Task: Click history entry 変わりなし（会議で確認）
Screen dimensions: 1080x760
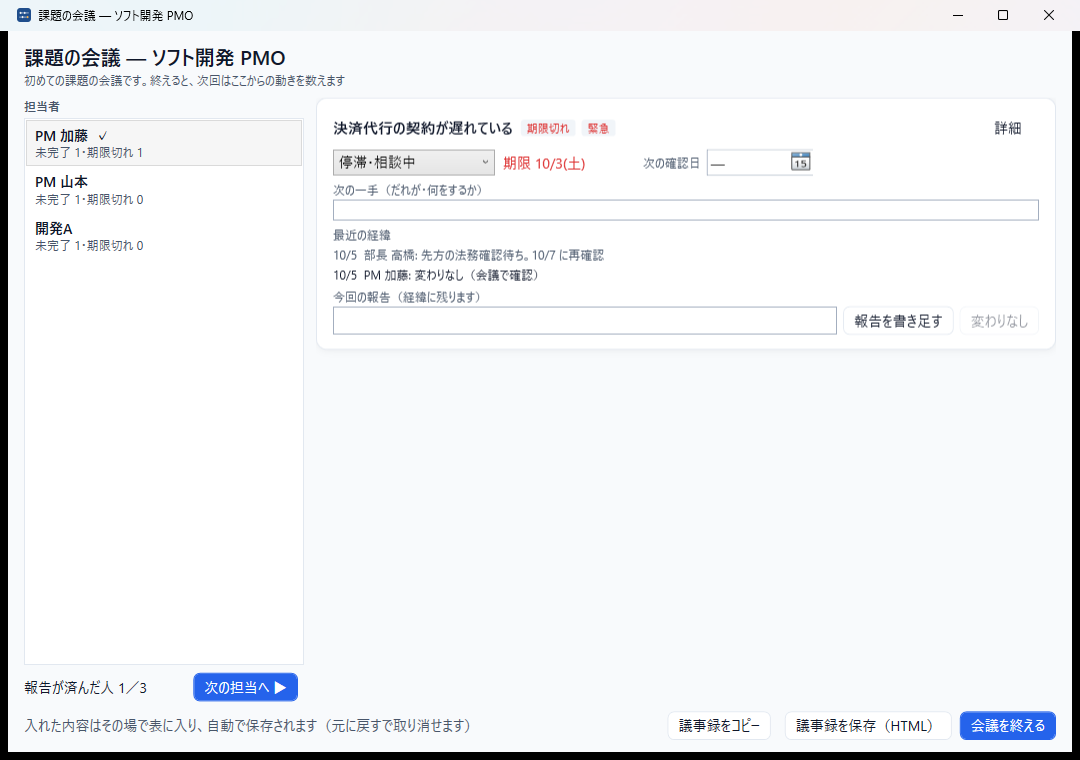Action: (x=436, y=275)
